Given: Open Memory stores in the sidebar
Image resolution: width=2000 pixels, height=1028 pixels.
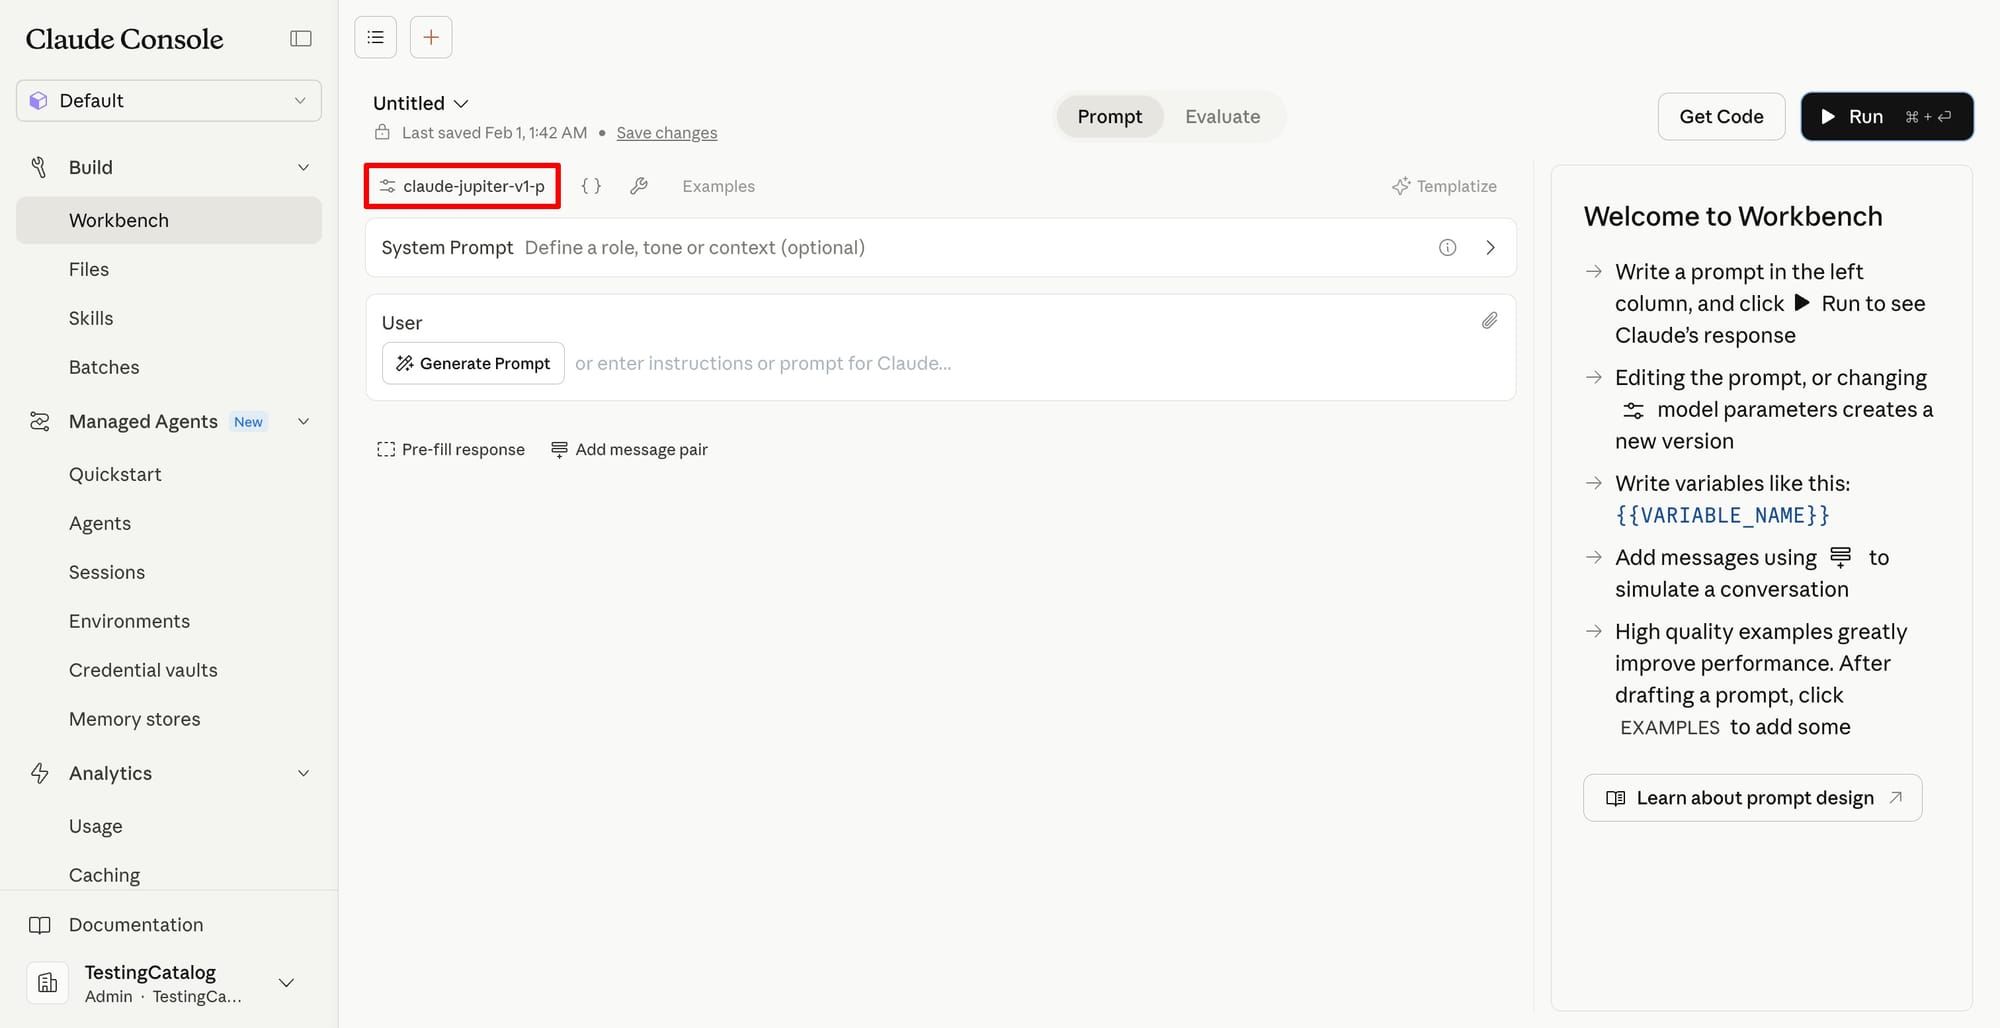Looking at the screenshot, I should (135, 719).
